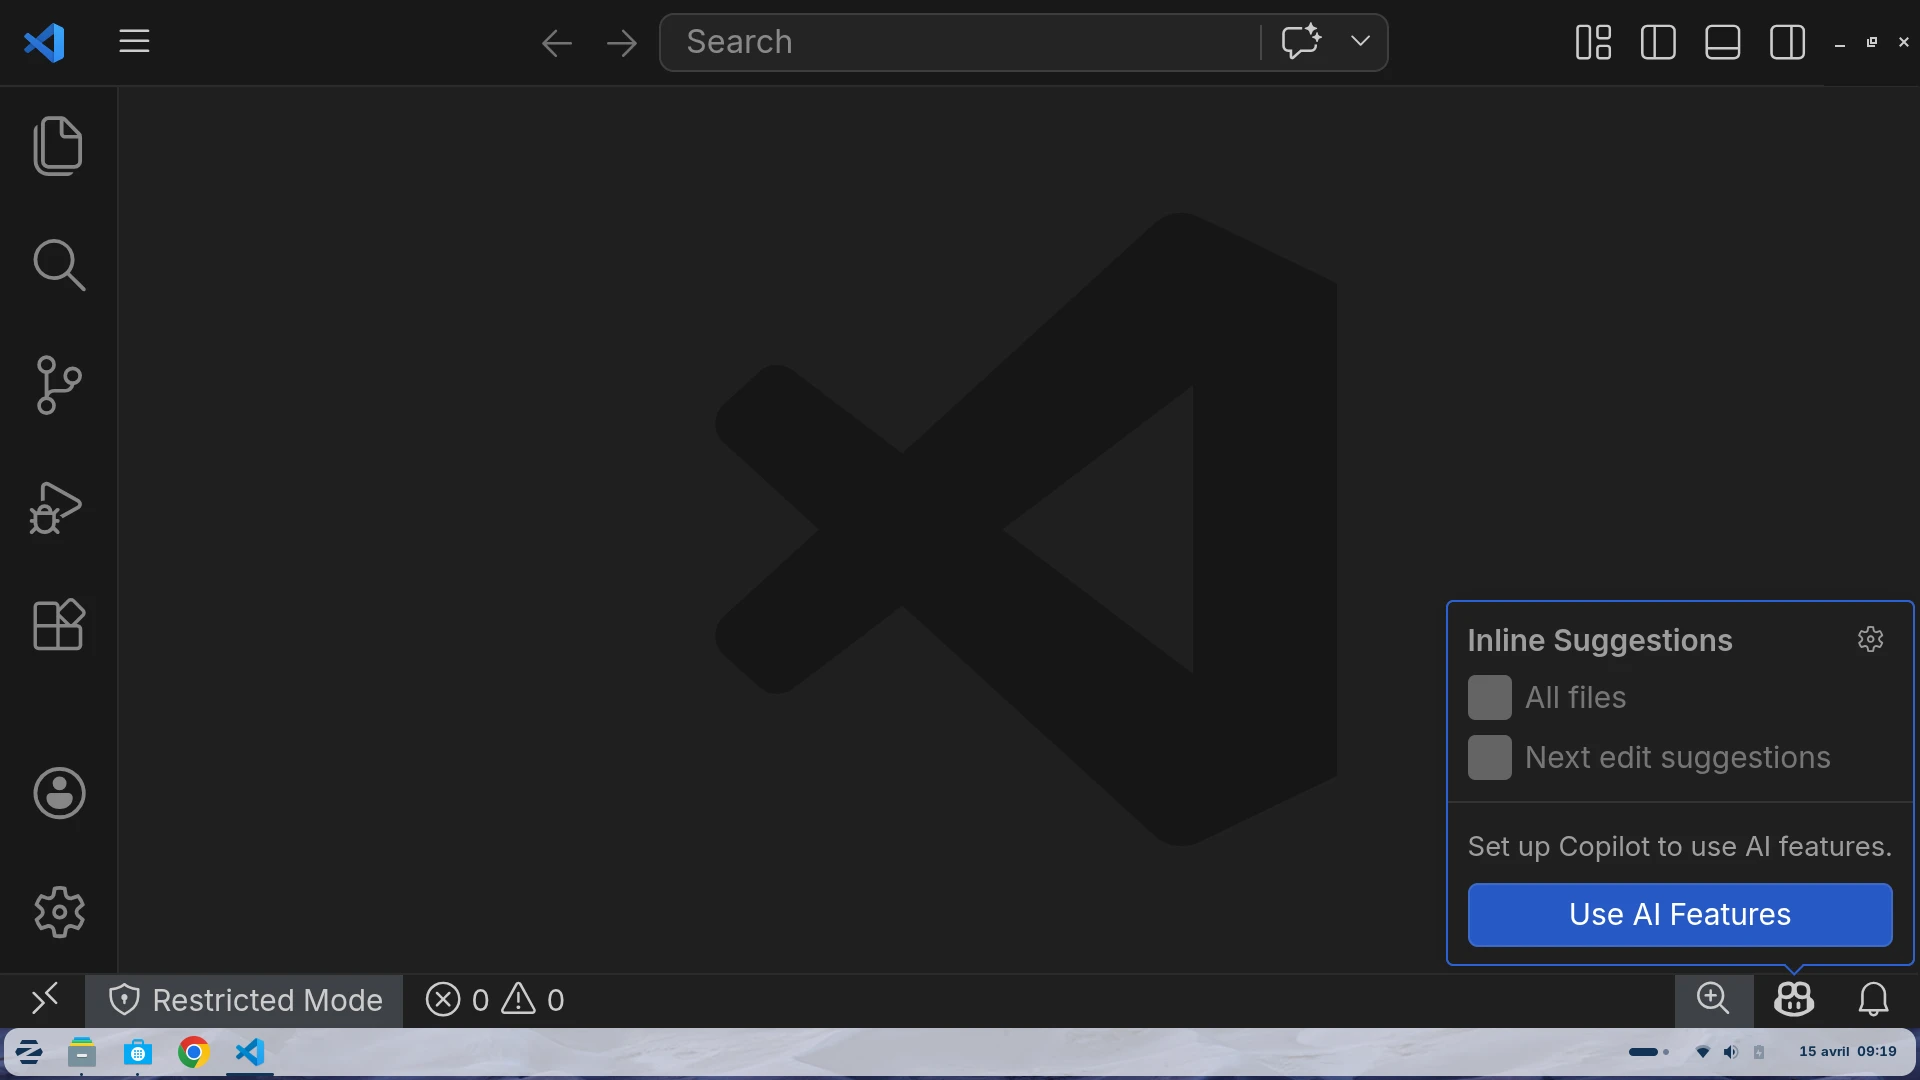Open the Search view in activity bar
This screenshot has height=1080, width=1920.
click(x=58, y=265)
